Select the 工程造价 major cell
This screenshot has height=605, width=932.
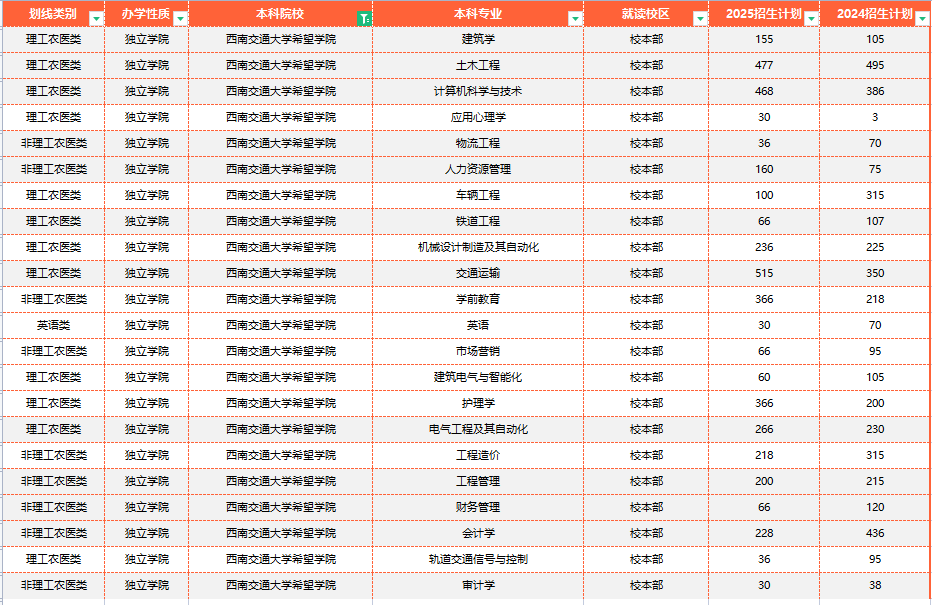click(478, 455)
